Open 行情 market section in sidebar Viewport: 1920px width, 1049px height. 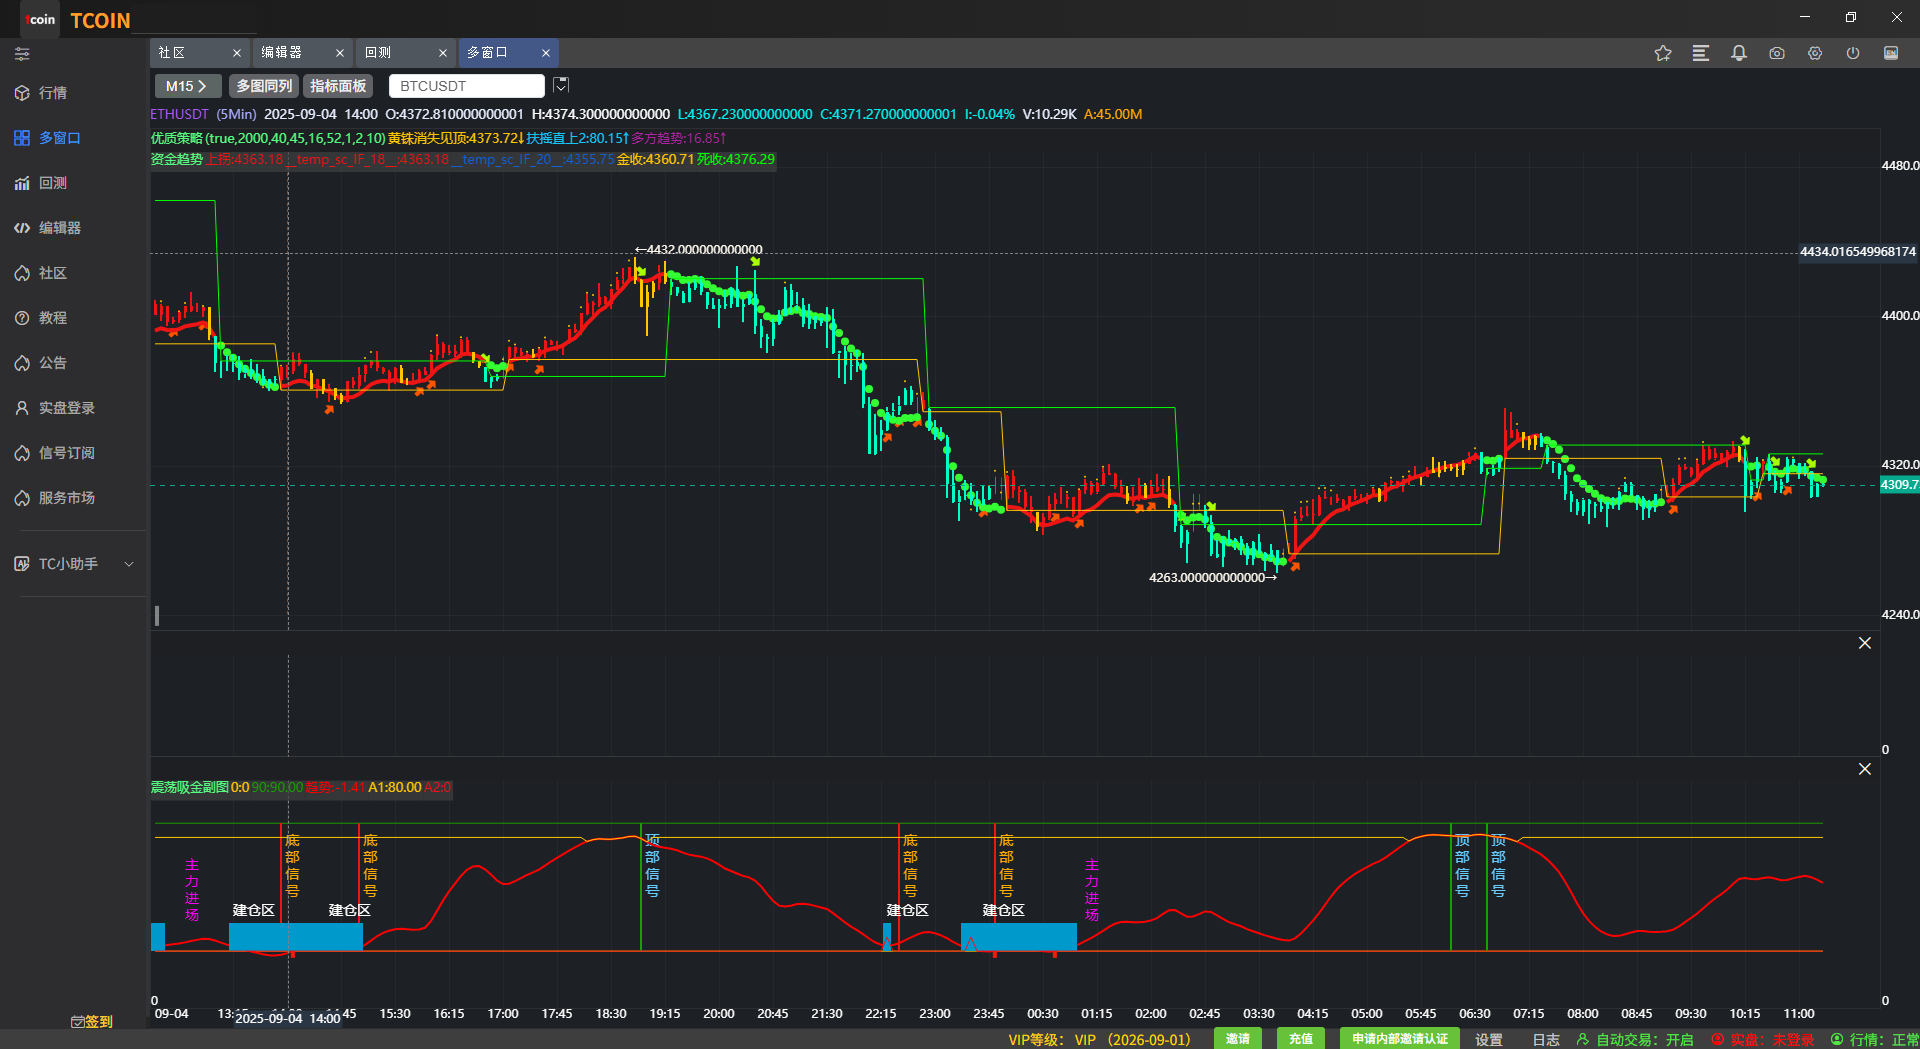point(41,93)
